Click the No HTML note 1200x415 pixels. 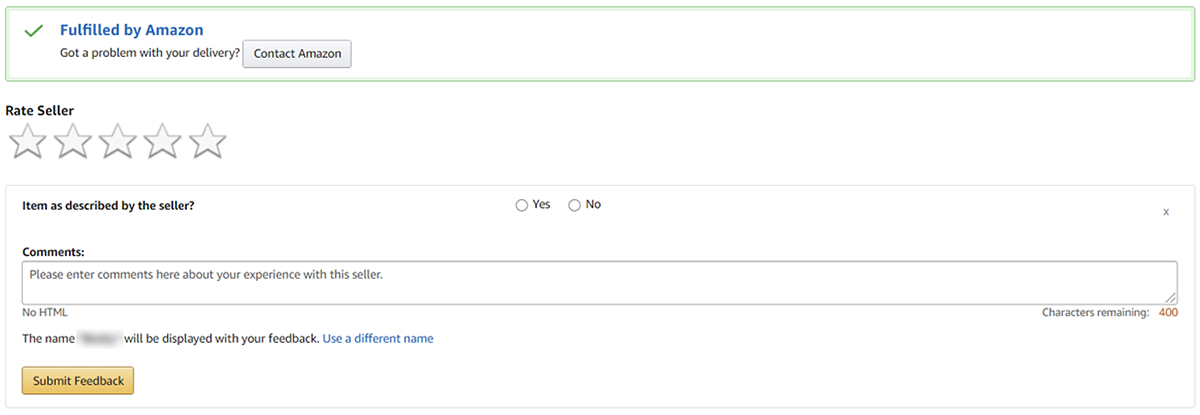tap(45, 313)
